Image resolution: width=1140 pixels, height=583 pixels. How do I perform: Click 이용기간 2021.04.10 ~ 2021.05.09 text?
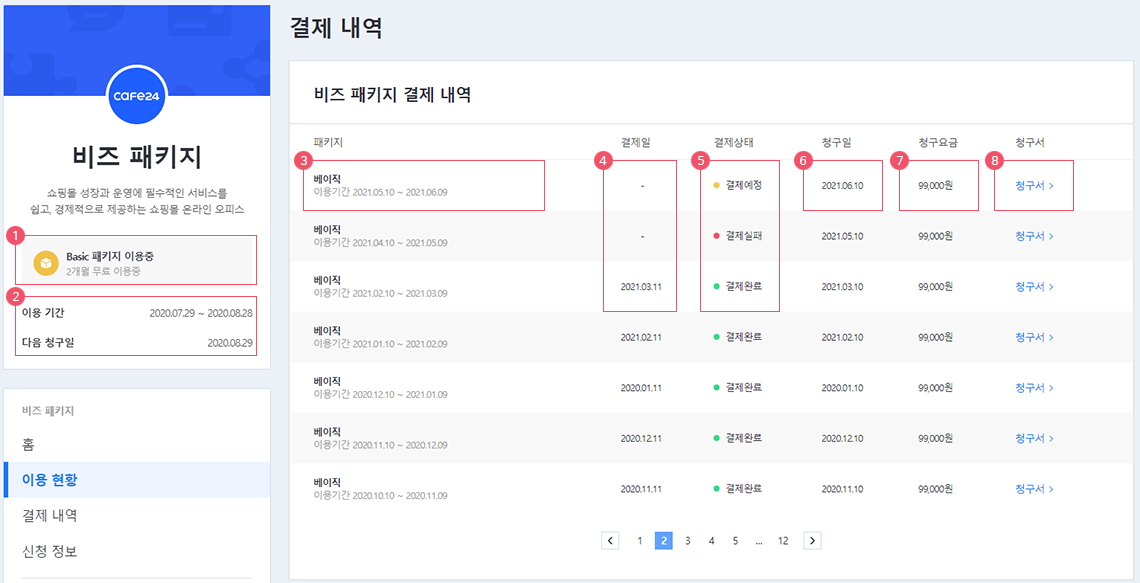coord(380,243)
